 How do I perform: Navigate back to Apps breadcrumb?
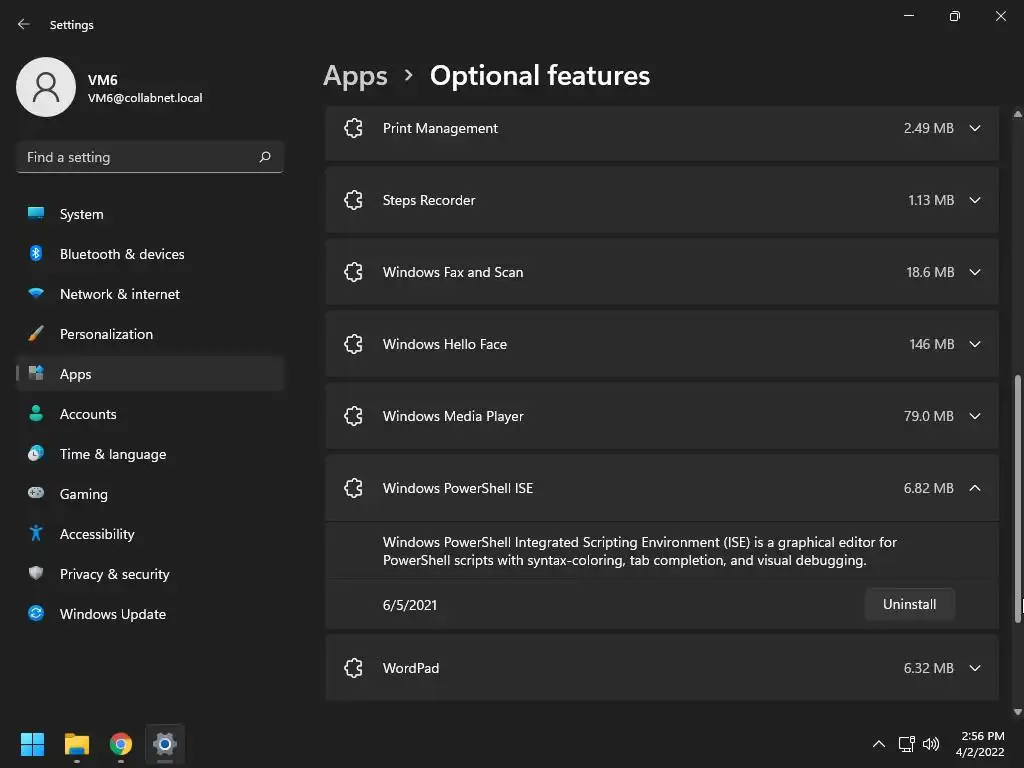[355, 76]
